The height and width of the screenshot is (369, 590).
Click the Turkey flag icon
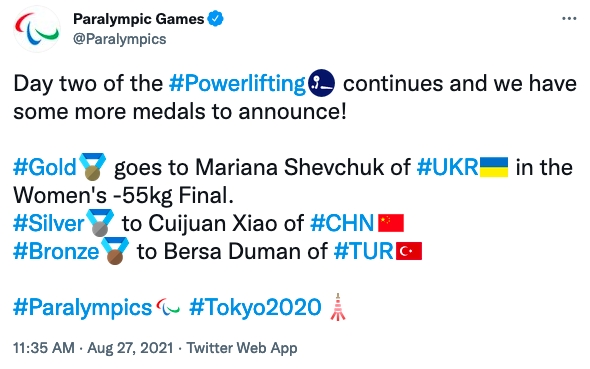(409, 251)
